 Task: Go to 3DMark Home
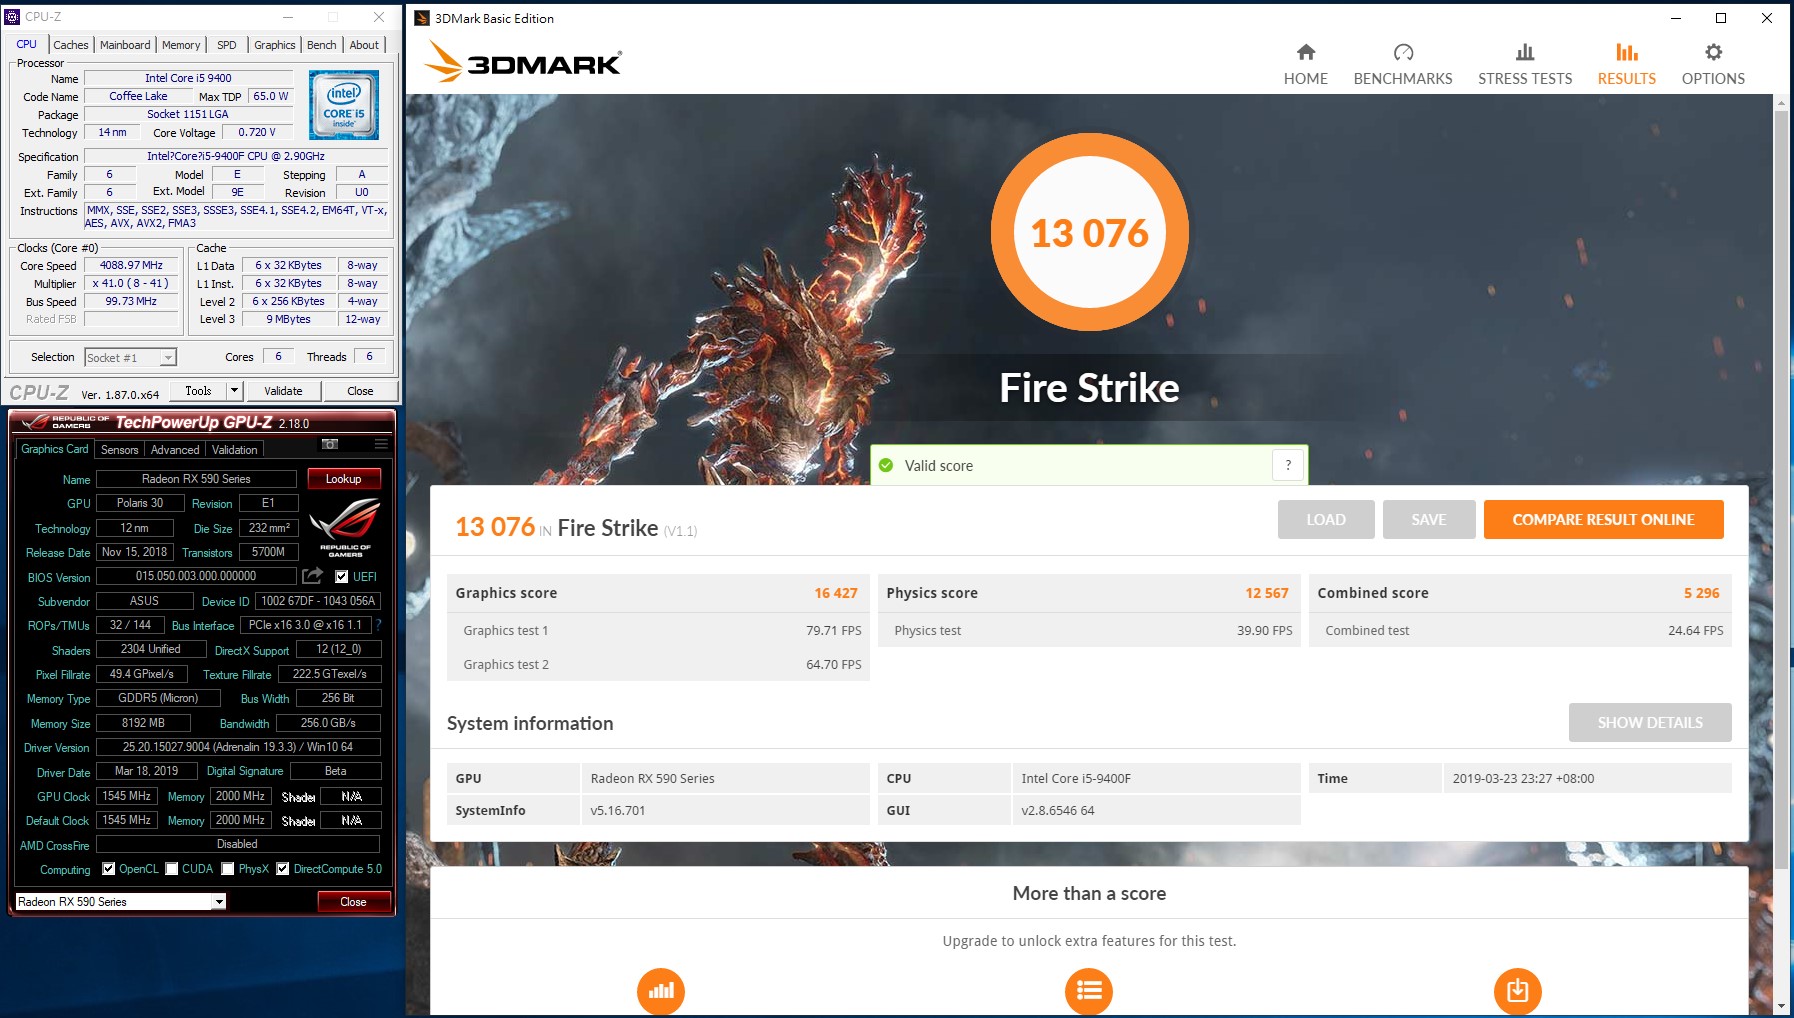1305,65
